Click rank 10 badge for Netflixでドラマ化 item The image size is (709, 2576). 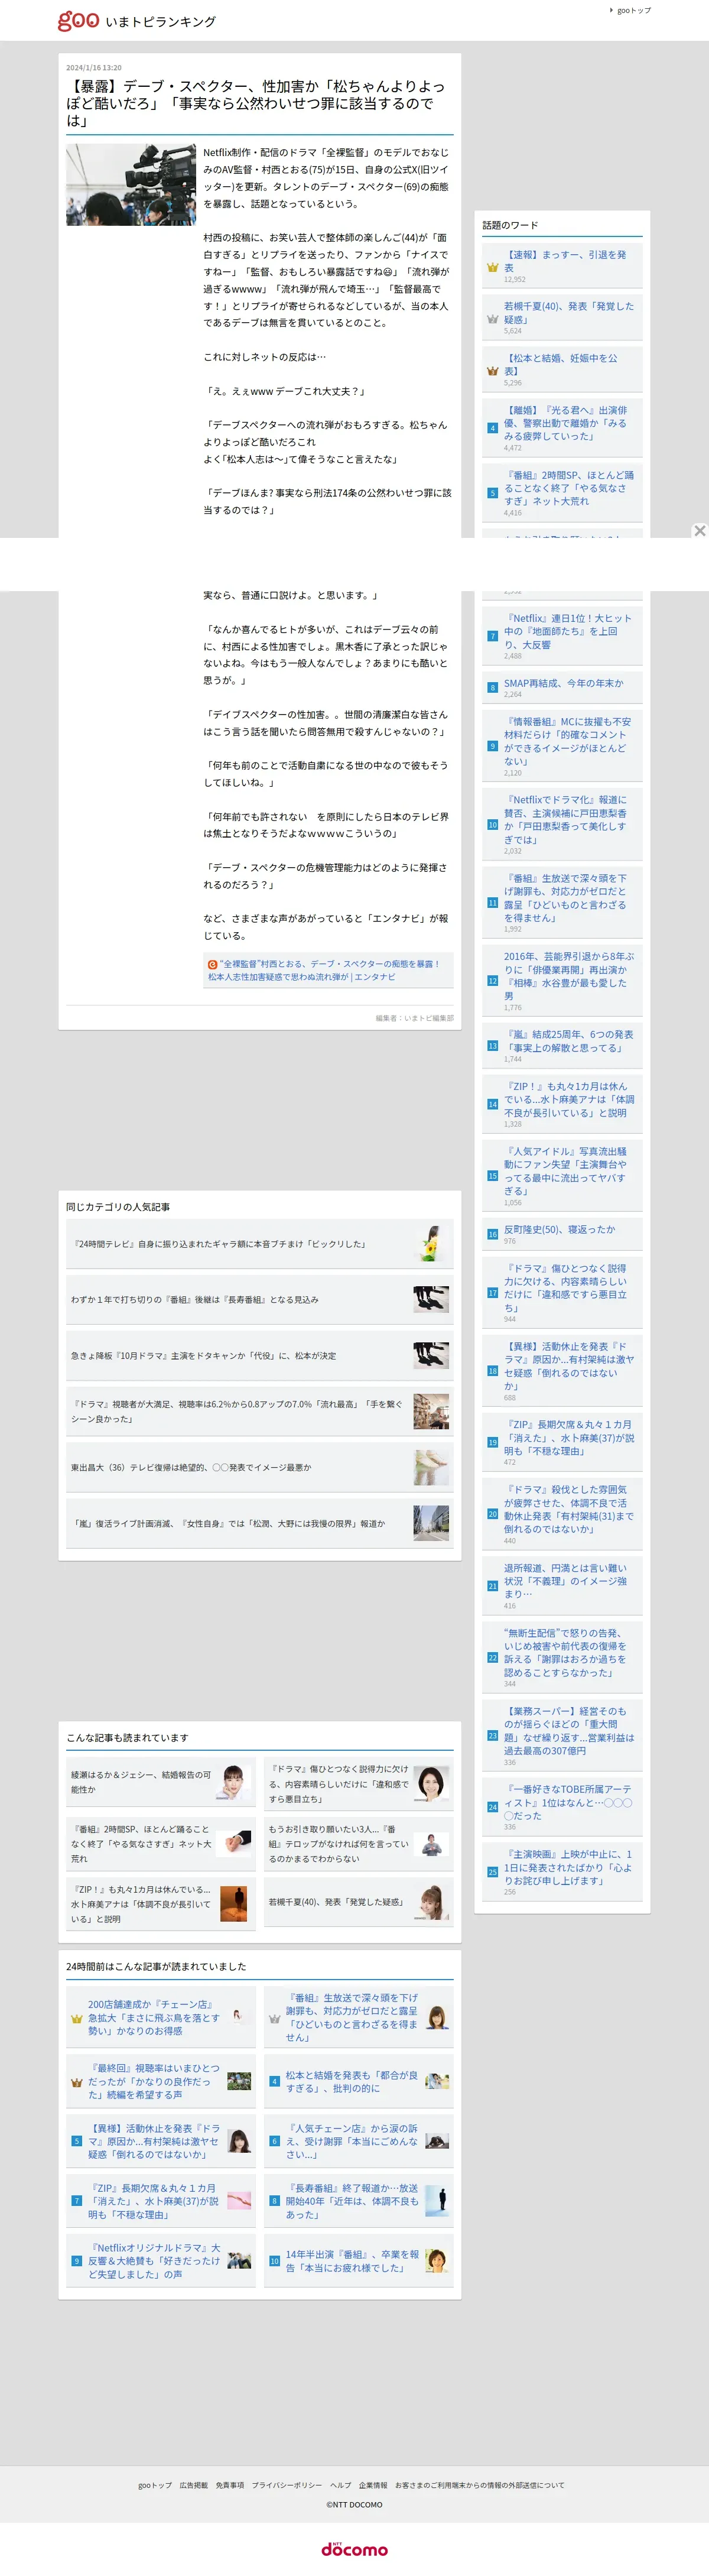492,825
